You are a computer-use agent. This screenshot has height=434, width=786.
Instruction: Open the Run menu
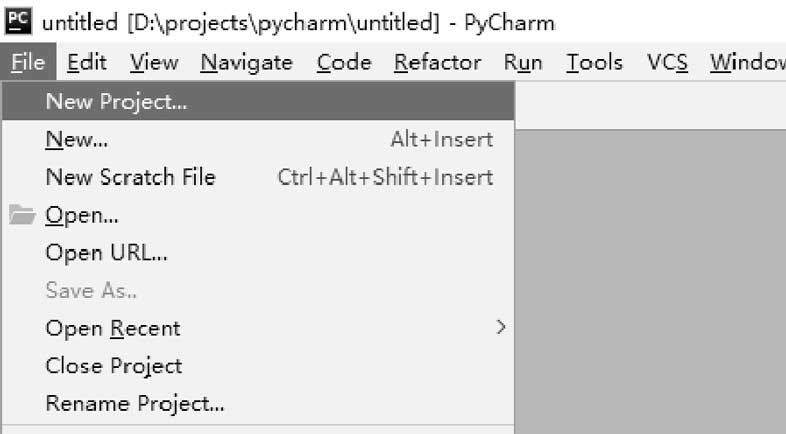coord(523,62)
